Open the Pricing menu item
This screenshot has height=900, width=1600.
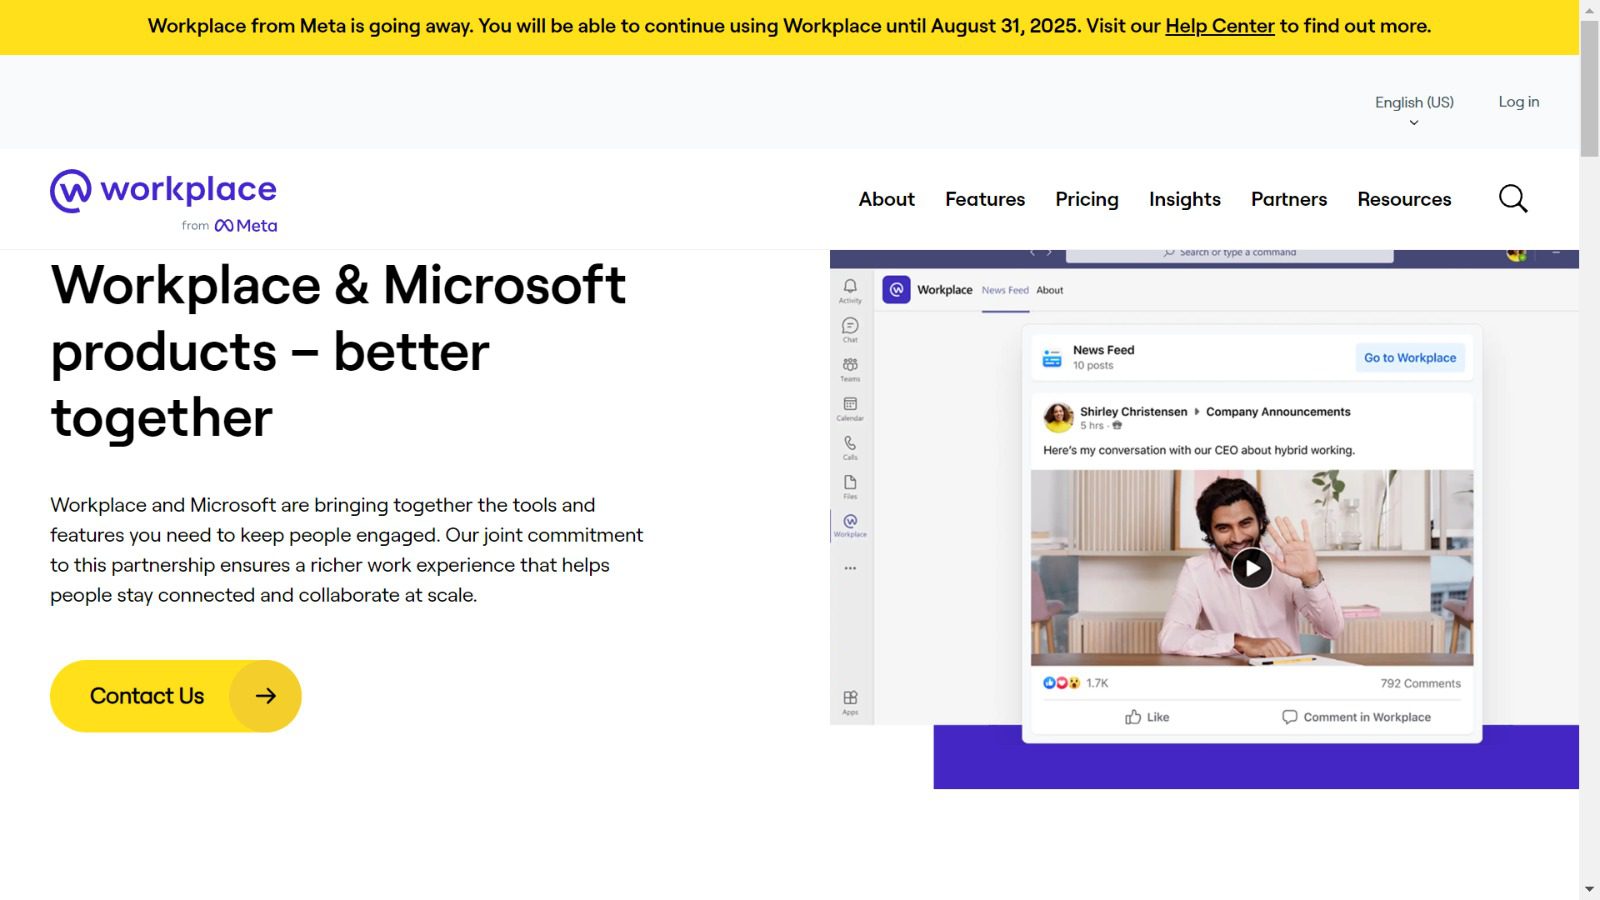(x=1087, y=199)
